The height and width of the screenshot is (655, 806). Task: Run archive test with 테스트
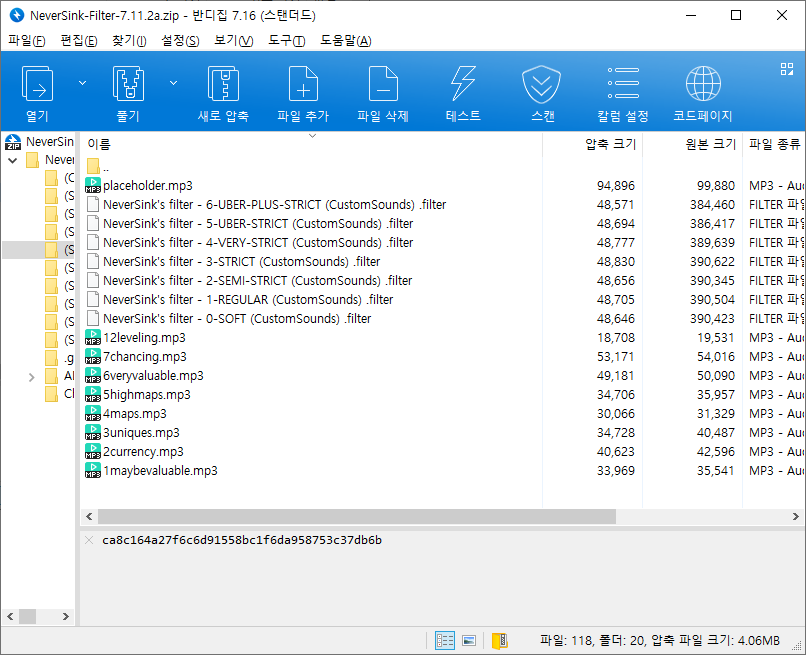tap(463, 93)
